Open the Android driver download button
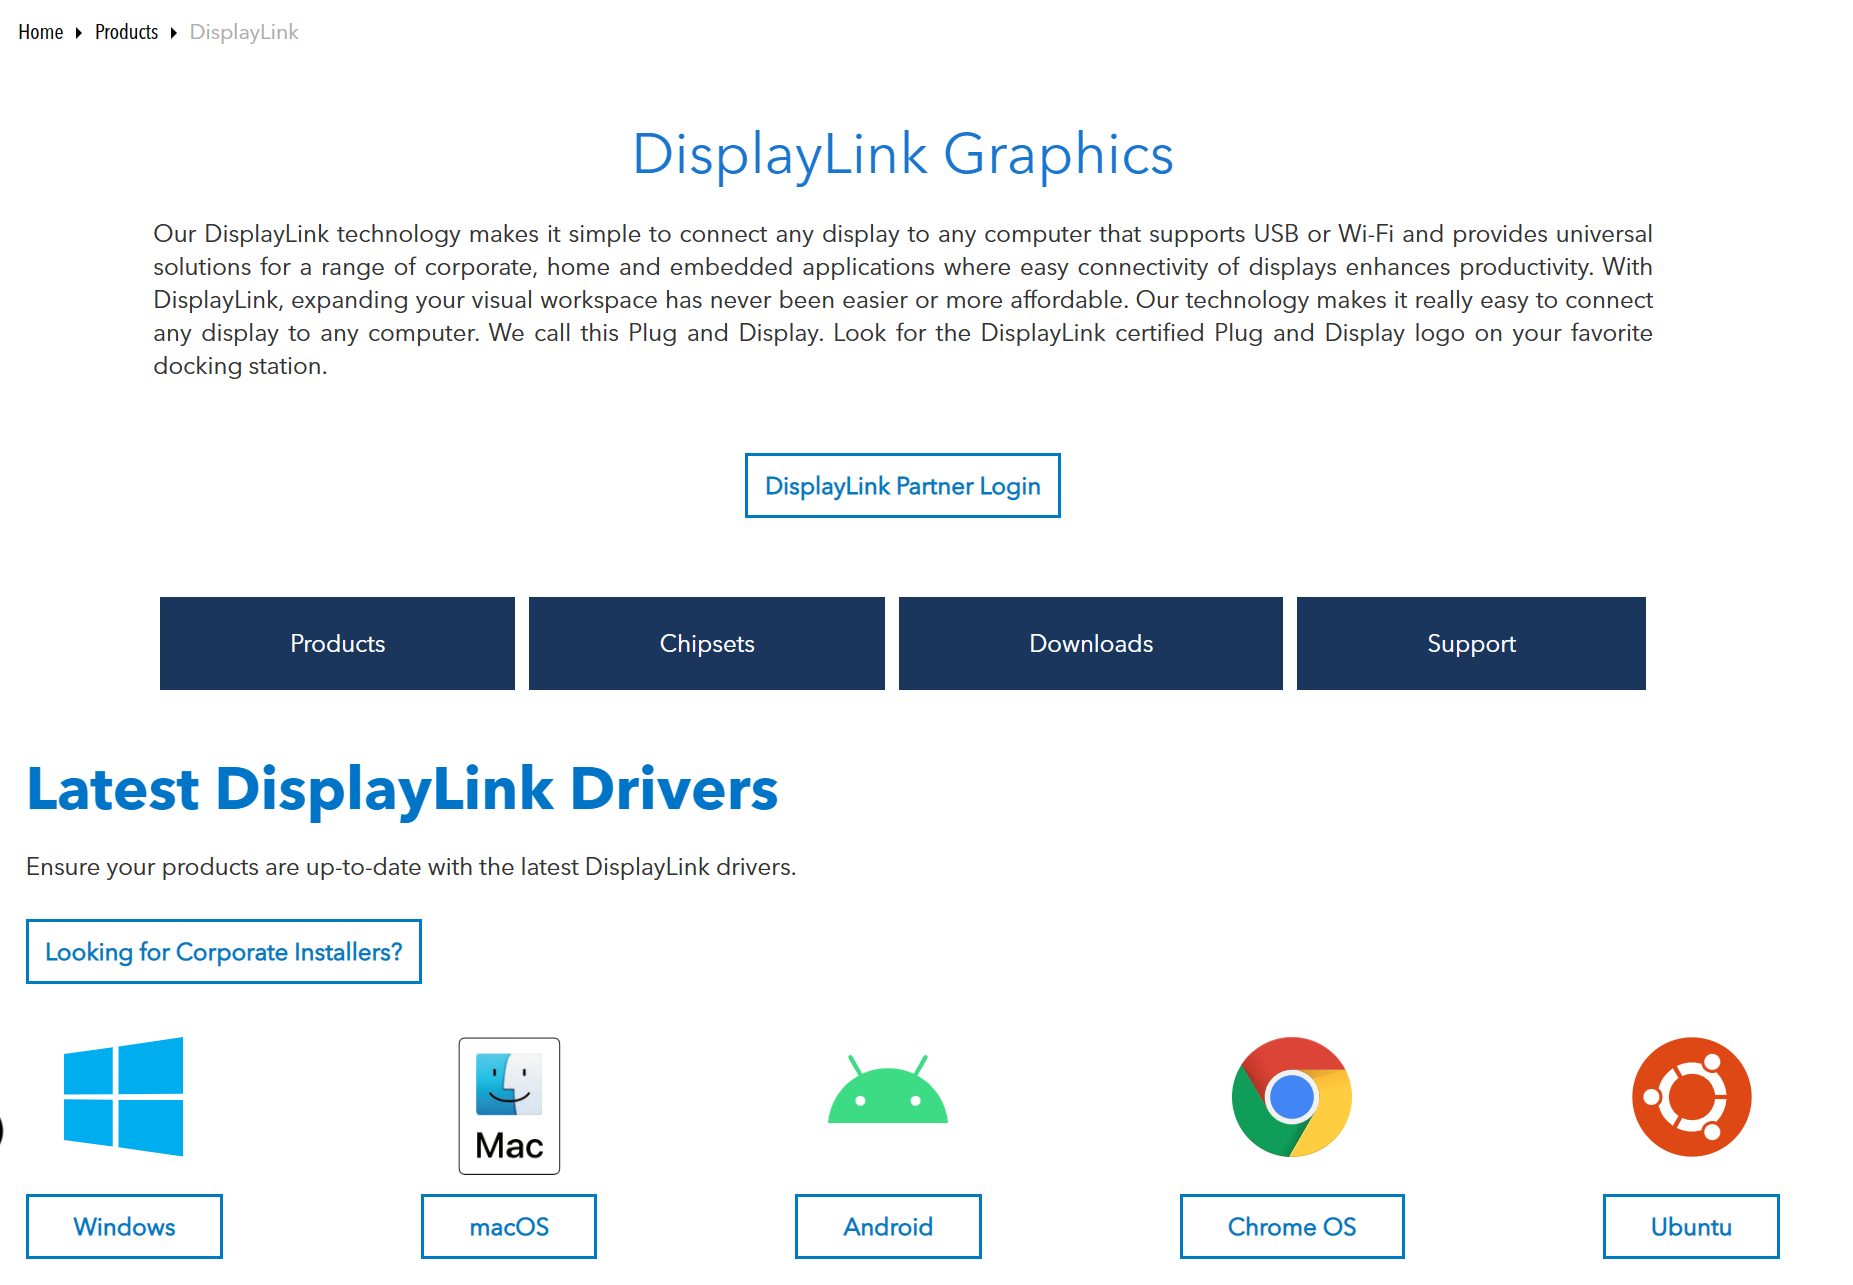The width and height of the screenshot is (1853, 1285). click(x=888, y=1226)
